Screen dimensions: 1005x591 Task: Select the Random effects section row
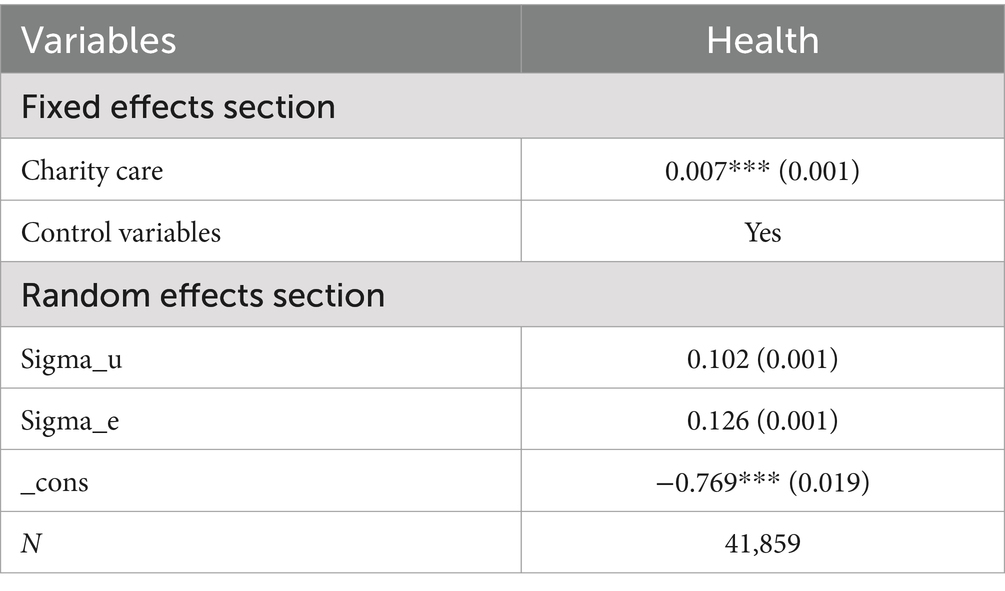point(502,295)
